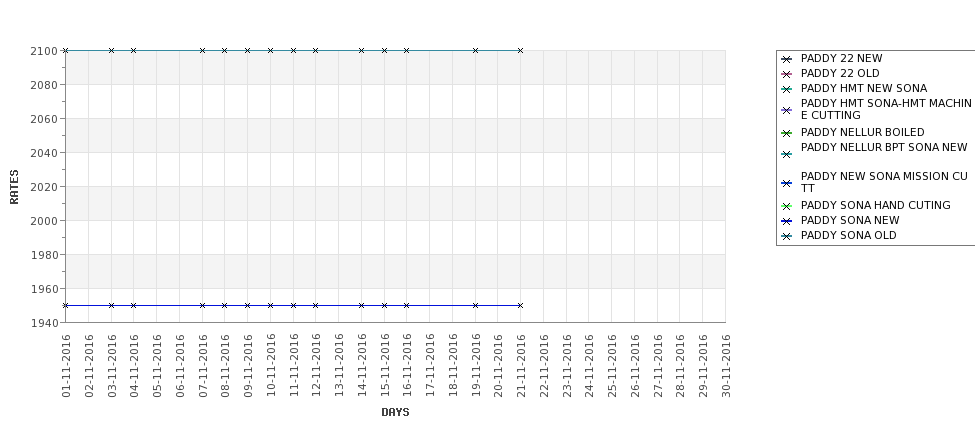Screen dimensions: 975x429
Task: Click the 1950 data point on 10-11-2016
Action: [x=270, y=305]
